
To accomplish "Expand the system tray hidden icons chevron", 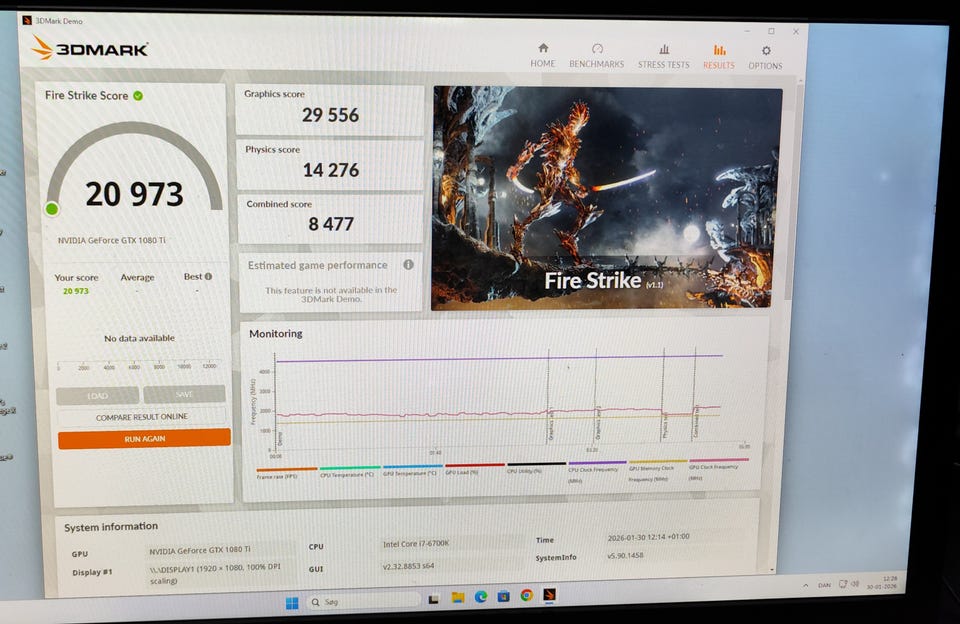I will (806, 585).
